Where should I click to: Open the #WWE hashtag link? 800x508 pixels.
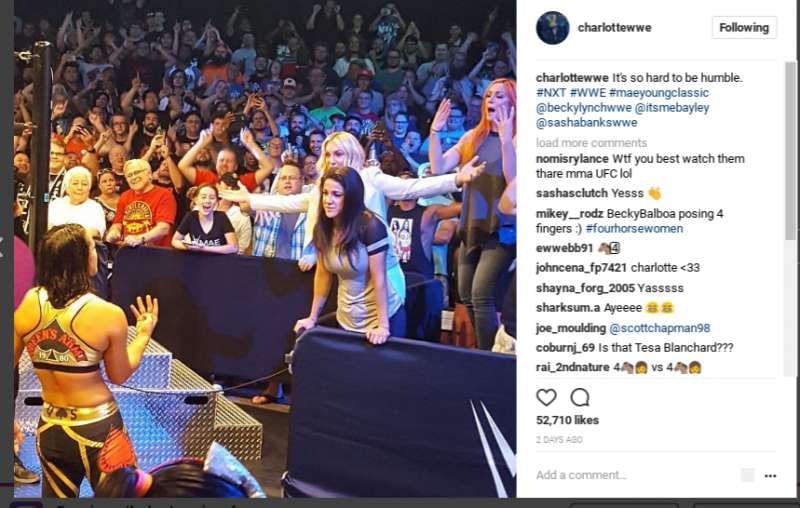tap(587, 93)
